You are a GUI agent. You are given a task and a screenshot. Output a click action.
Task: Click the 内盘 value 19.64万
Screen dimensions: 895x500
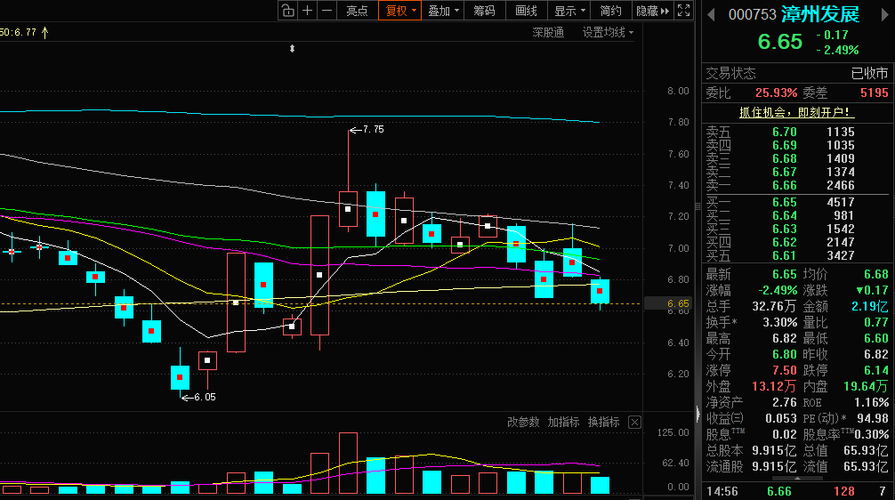tap(866, 386)
